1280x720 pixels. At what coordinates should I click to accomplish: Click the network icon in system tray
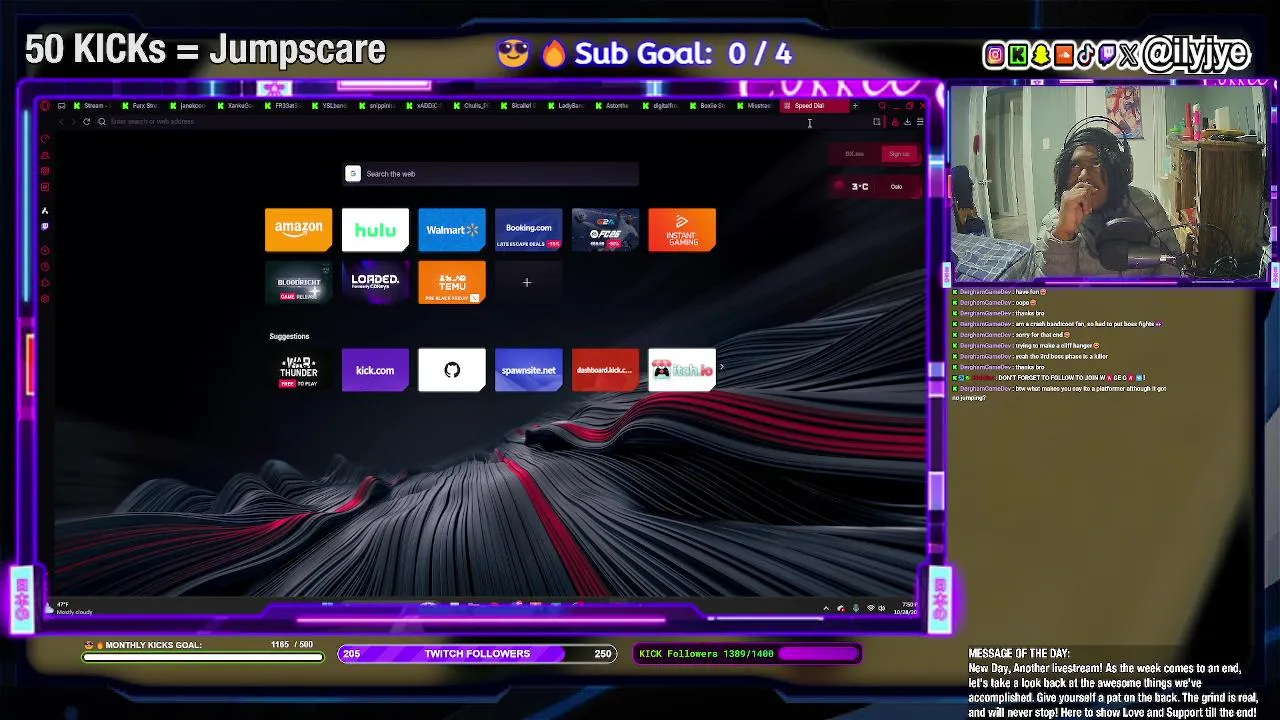point(870,608)
